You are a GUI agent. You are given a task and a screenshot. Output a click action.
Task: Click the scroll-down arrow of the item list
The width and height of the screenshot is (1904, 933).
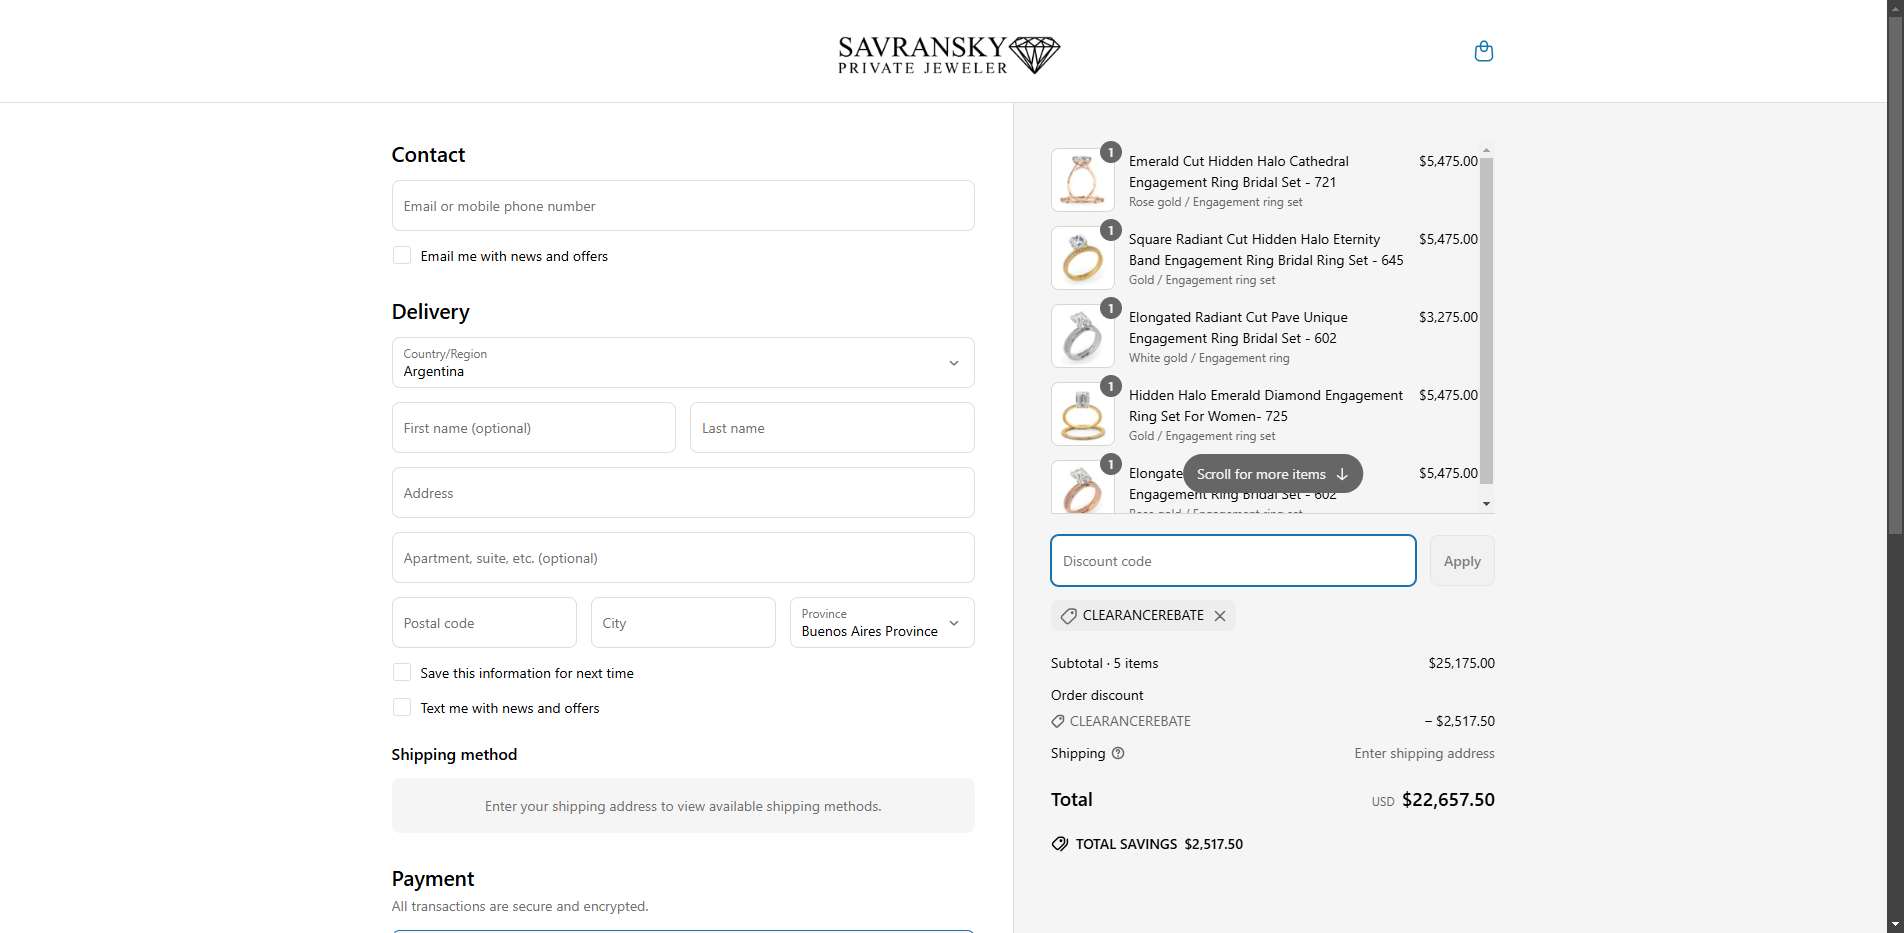coord(1486,504)
